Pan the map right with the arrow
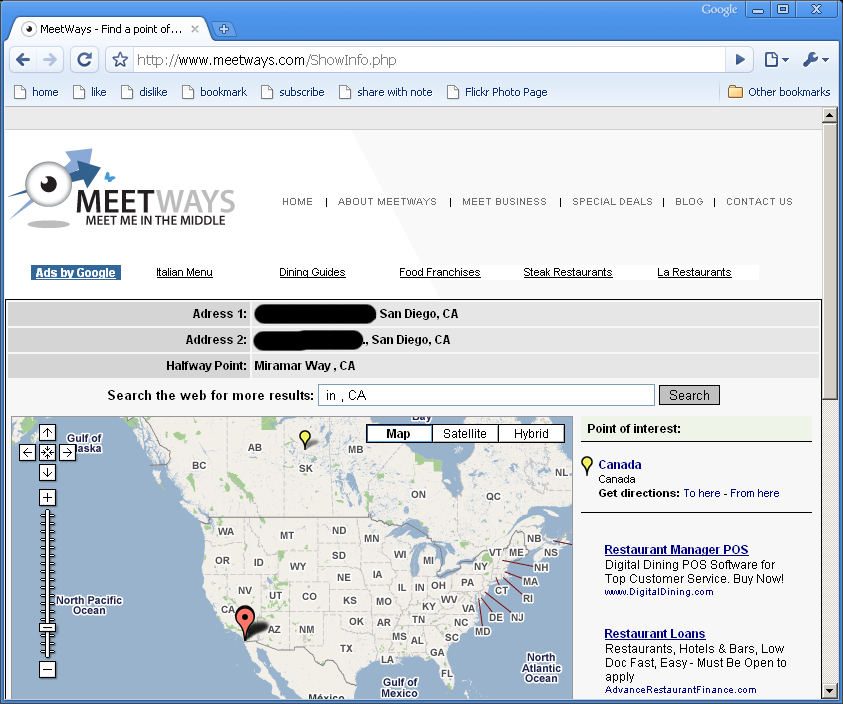 67,452
